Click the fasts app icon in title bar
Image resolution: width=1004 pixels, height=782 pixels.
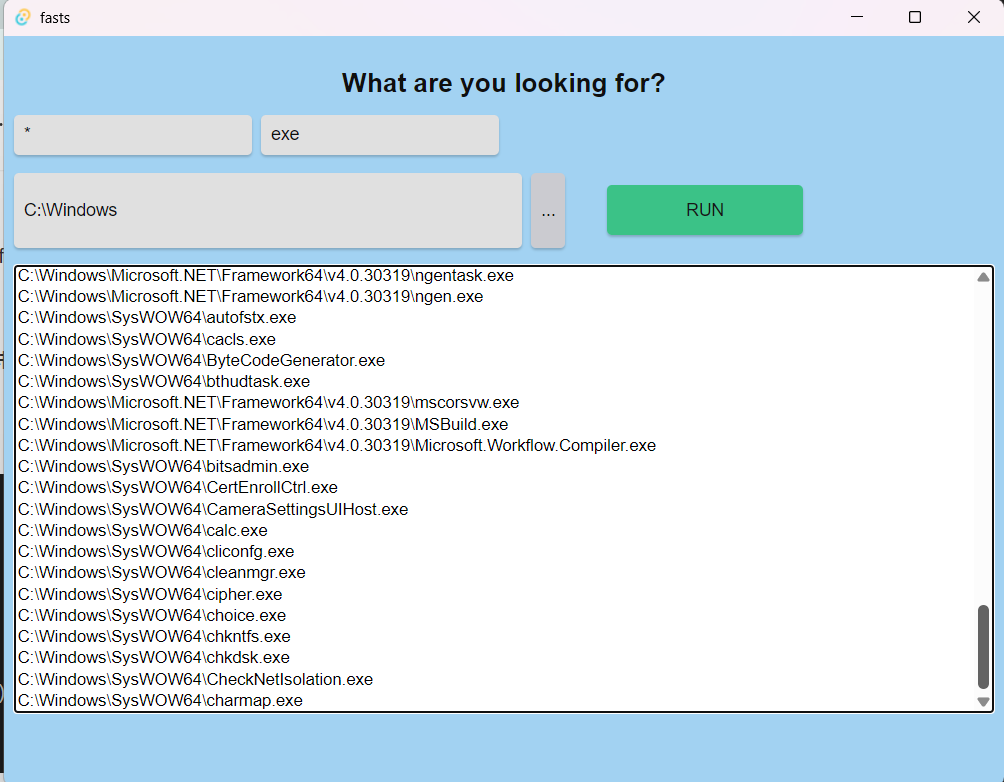click(x=23, y=17)
